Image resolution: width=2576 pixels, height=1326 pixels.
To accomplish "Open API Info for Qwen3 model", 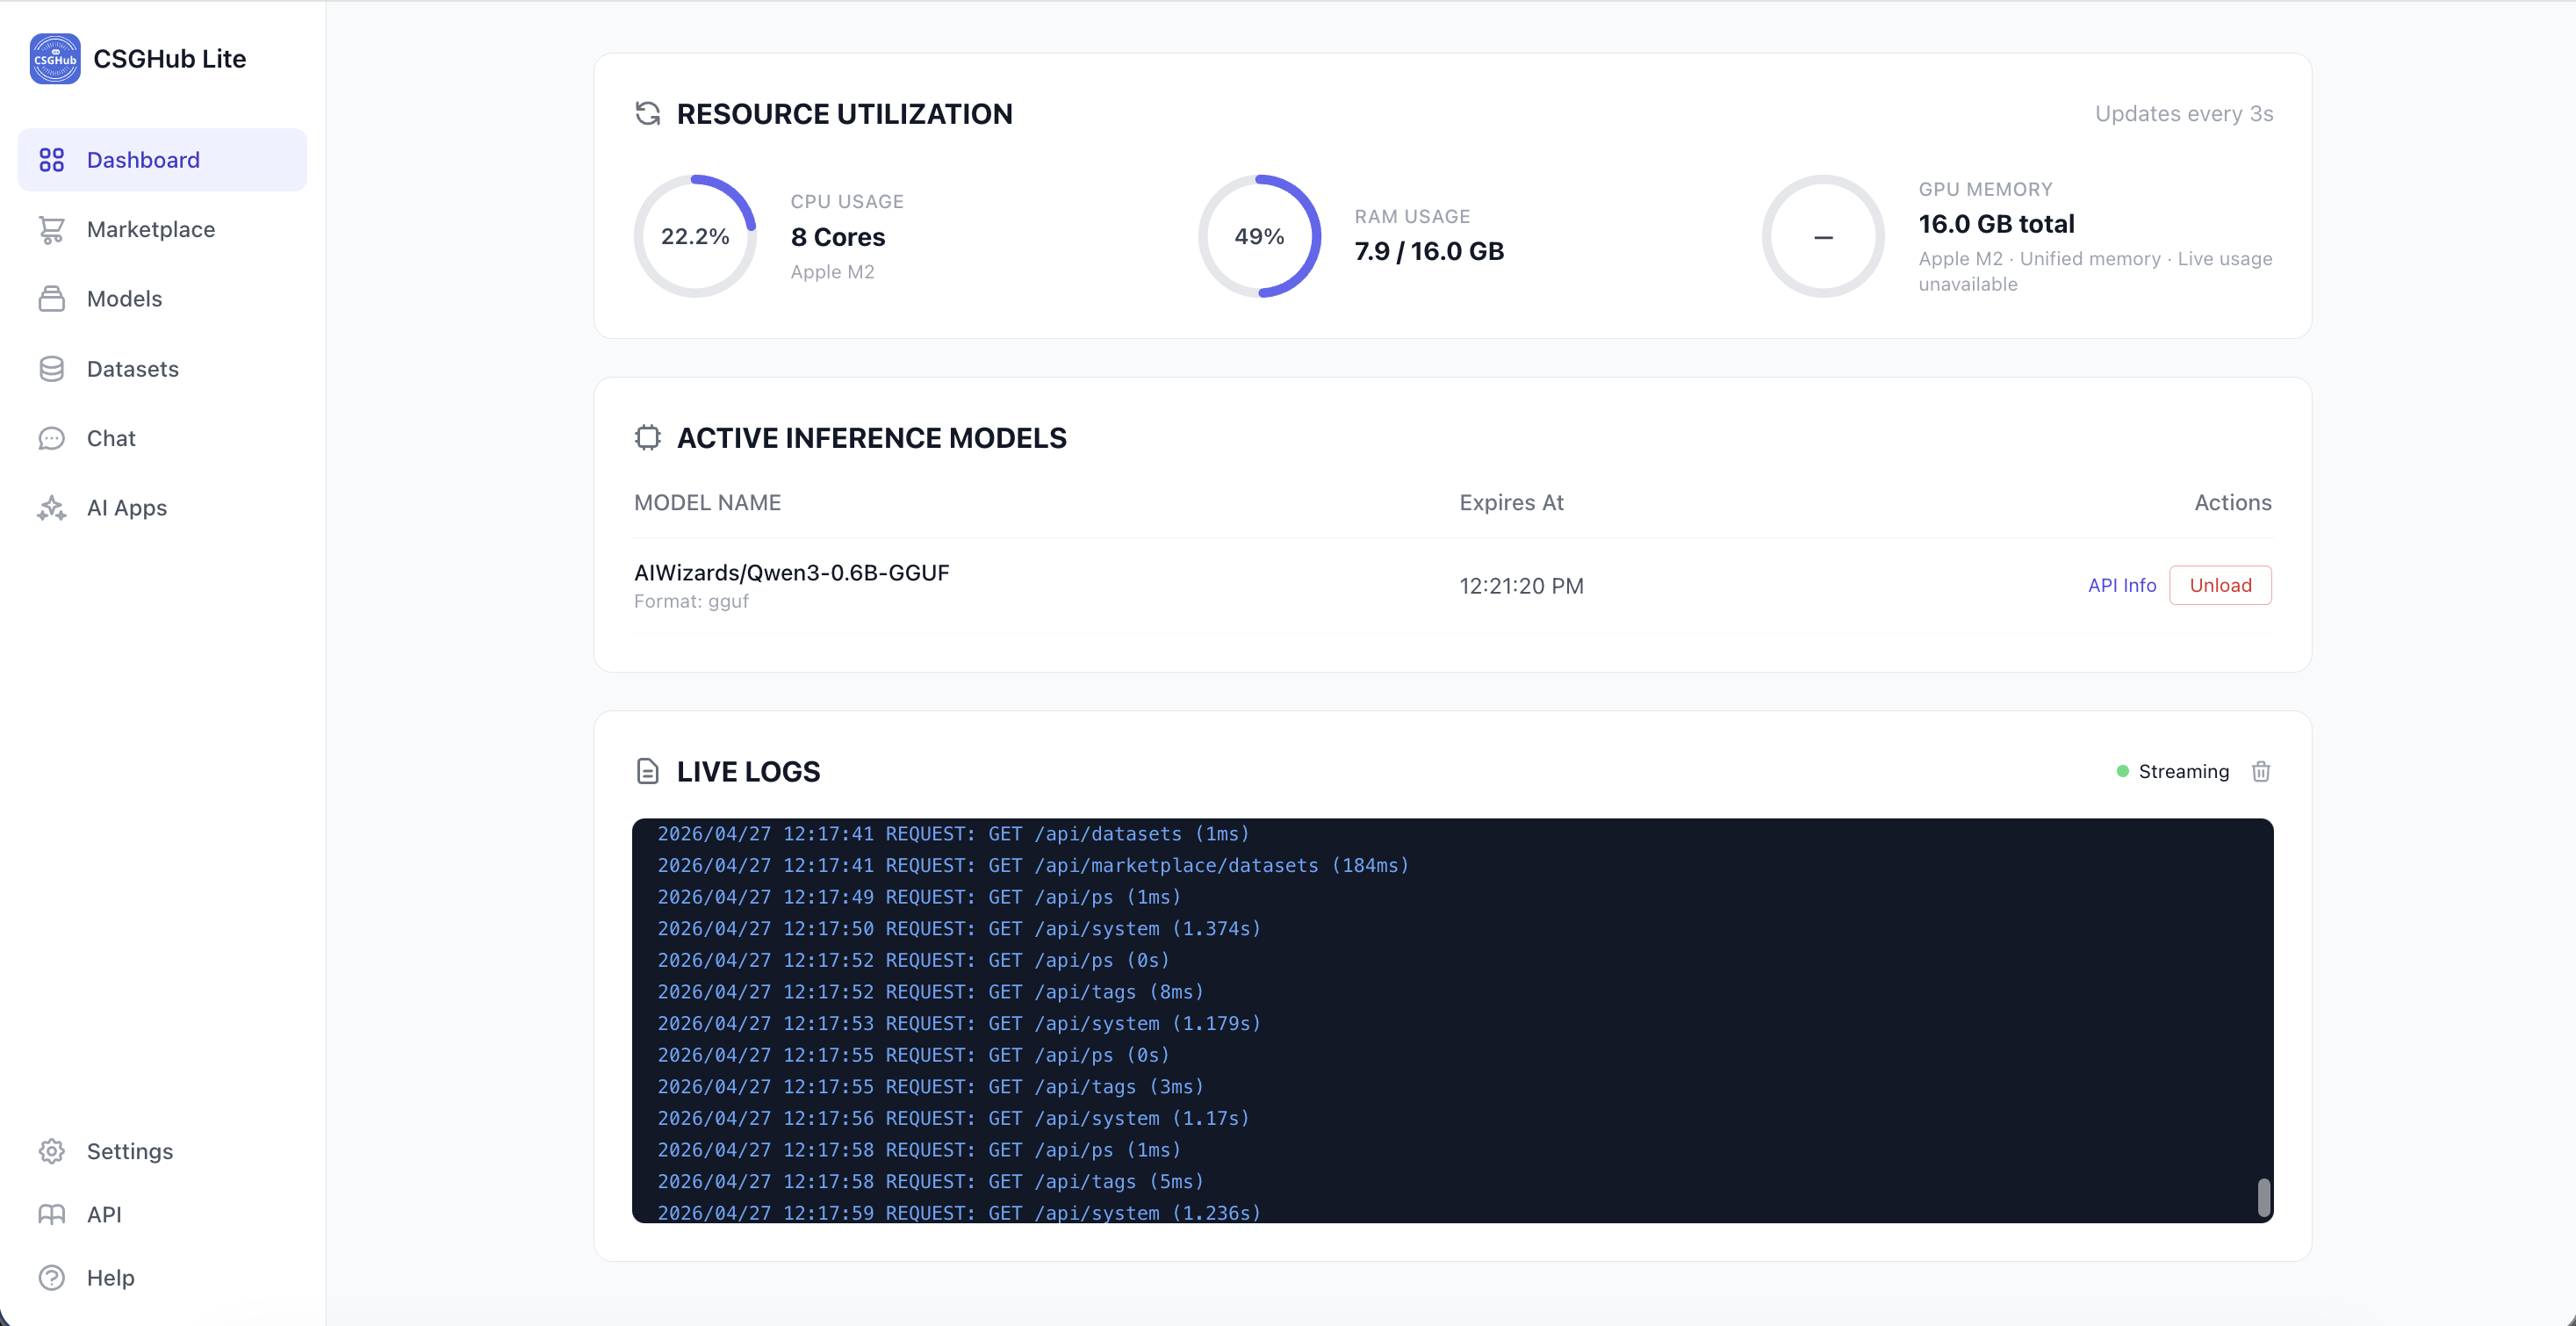I will 2122,586.
